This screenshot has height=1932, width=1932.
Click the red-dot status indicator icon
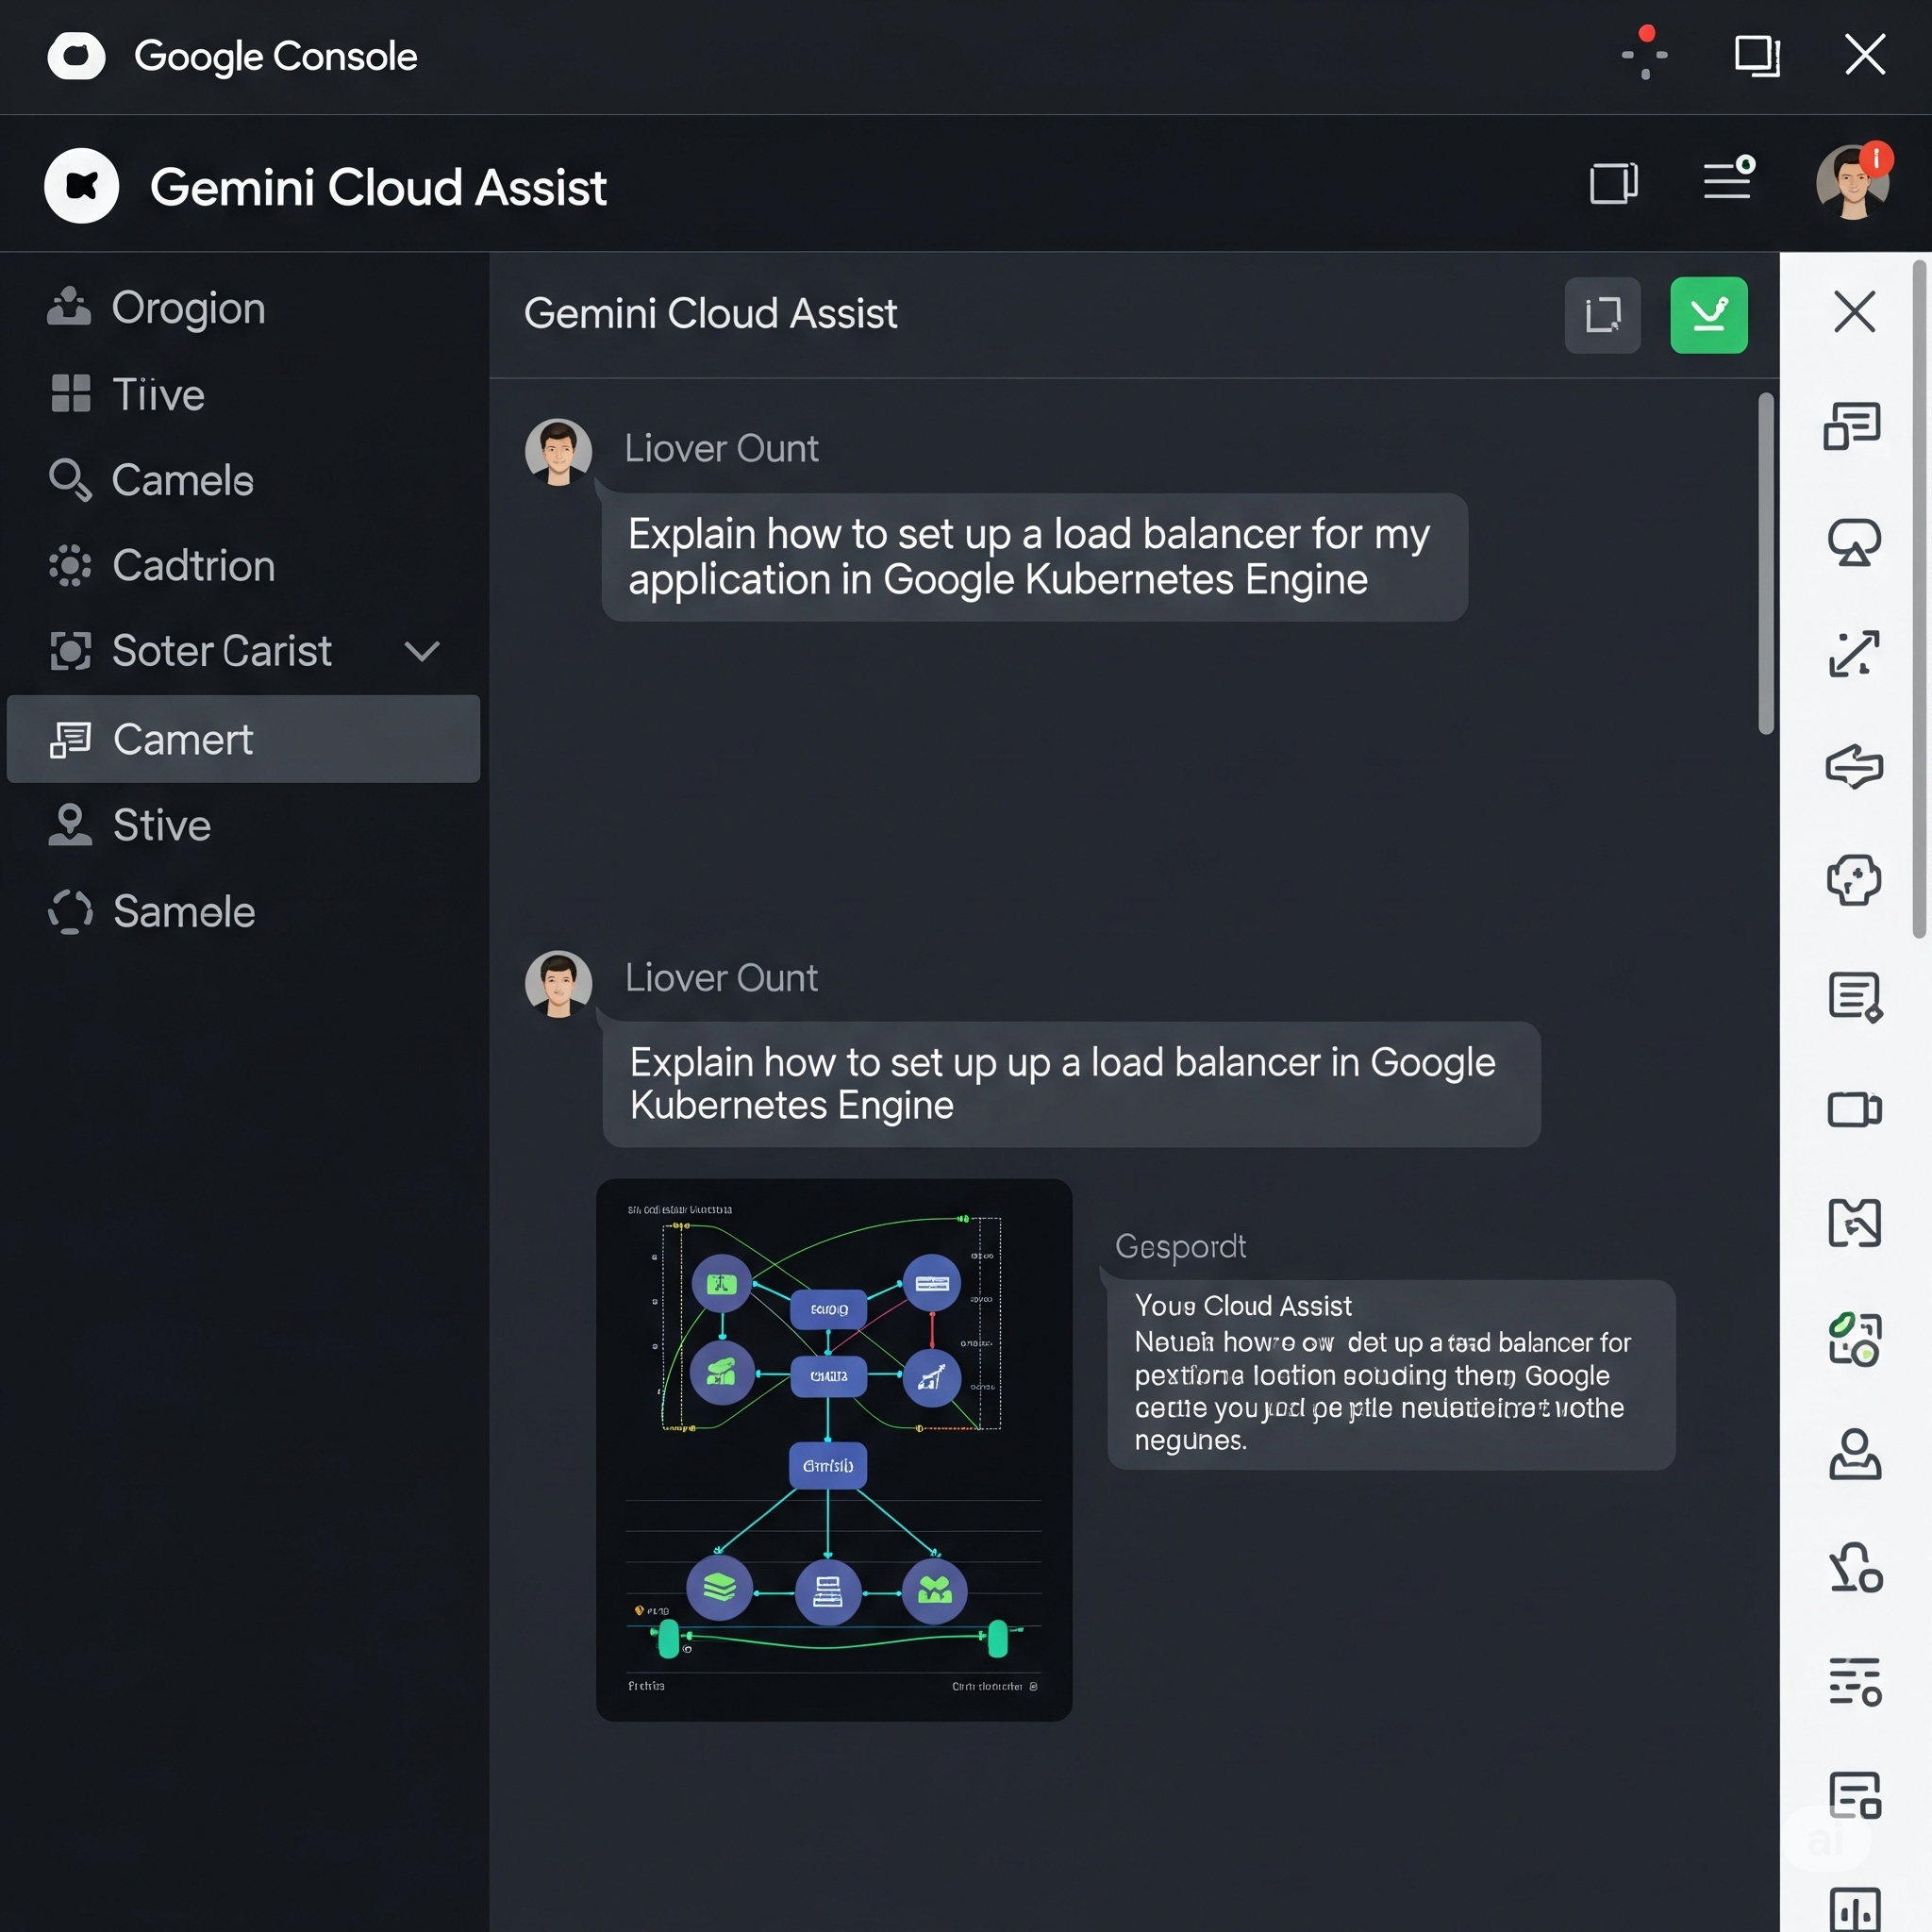[x=1645, y=53]
